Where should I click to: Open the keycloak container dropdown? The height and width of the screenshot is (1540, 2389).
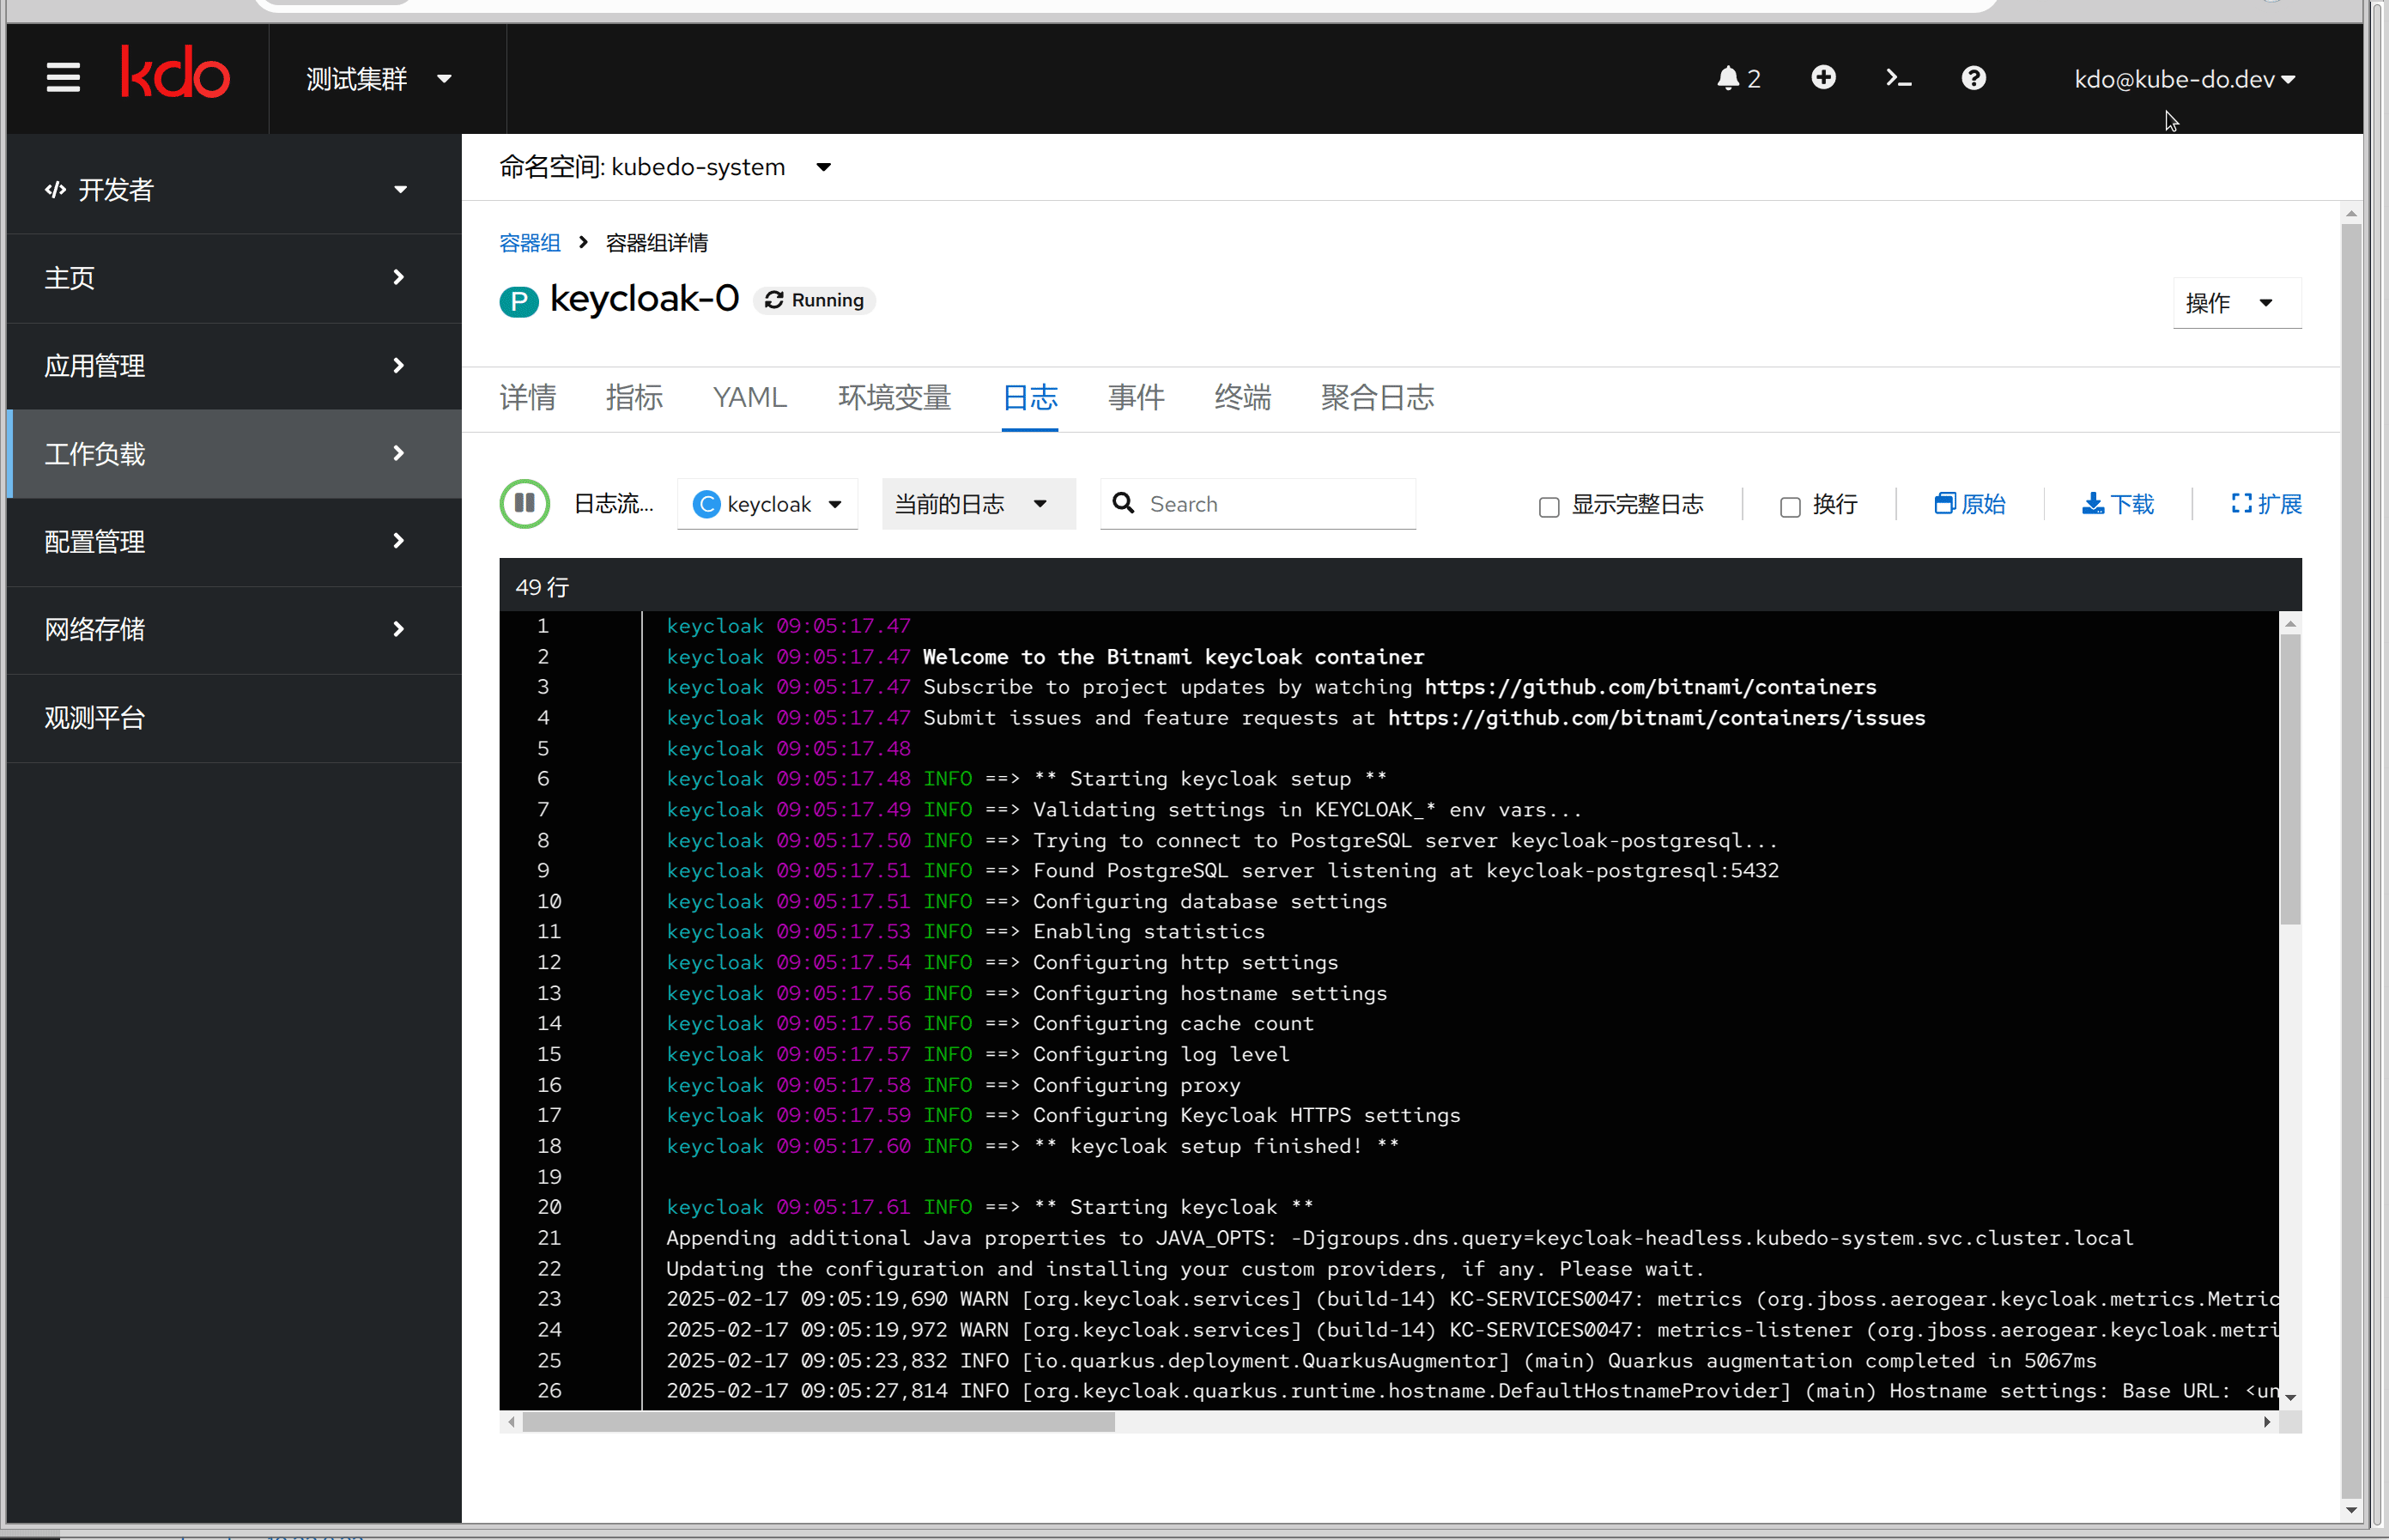[x=767, y=504]
